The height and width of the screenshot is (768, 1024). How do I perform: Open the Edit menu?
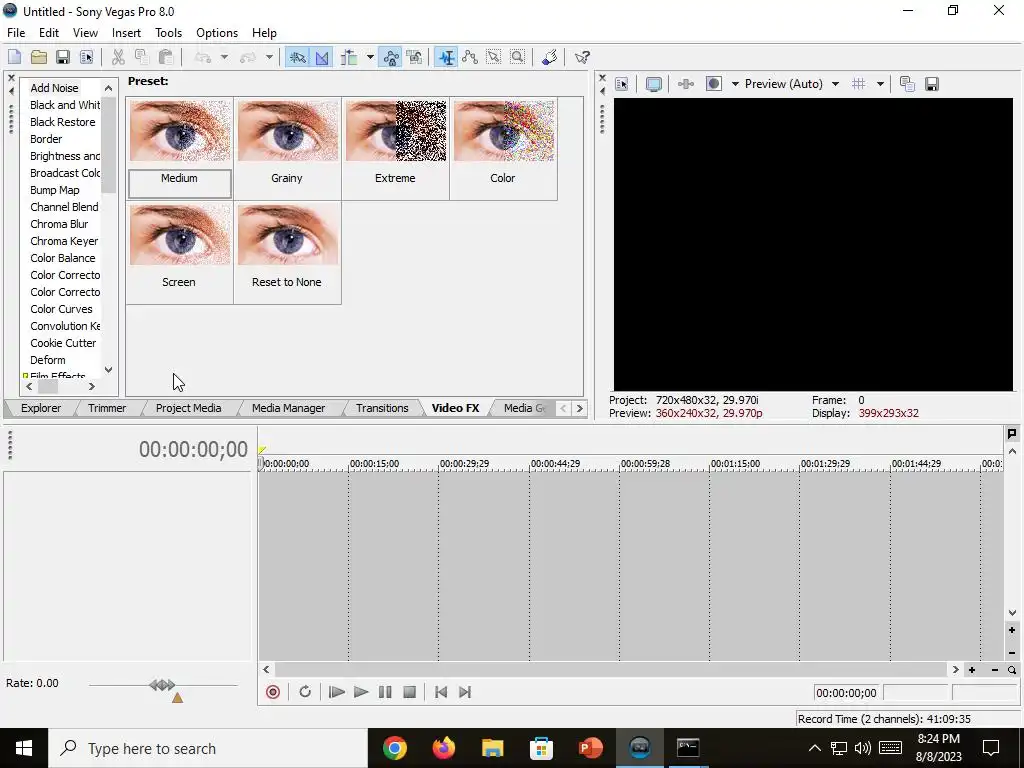click(49, 33)
